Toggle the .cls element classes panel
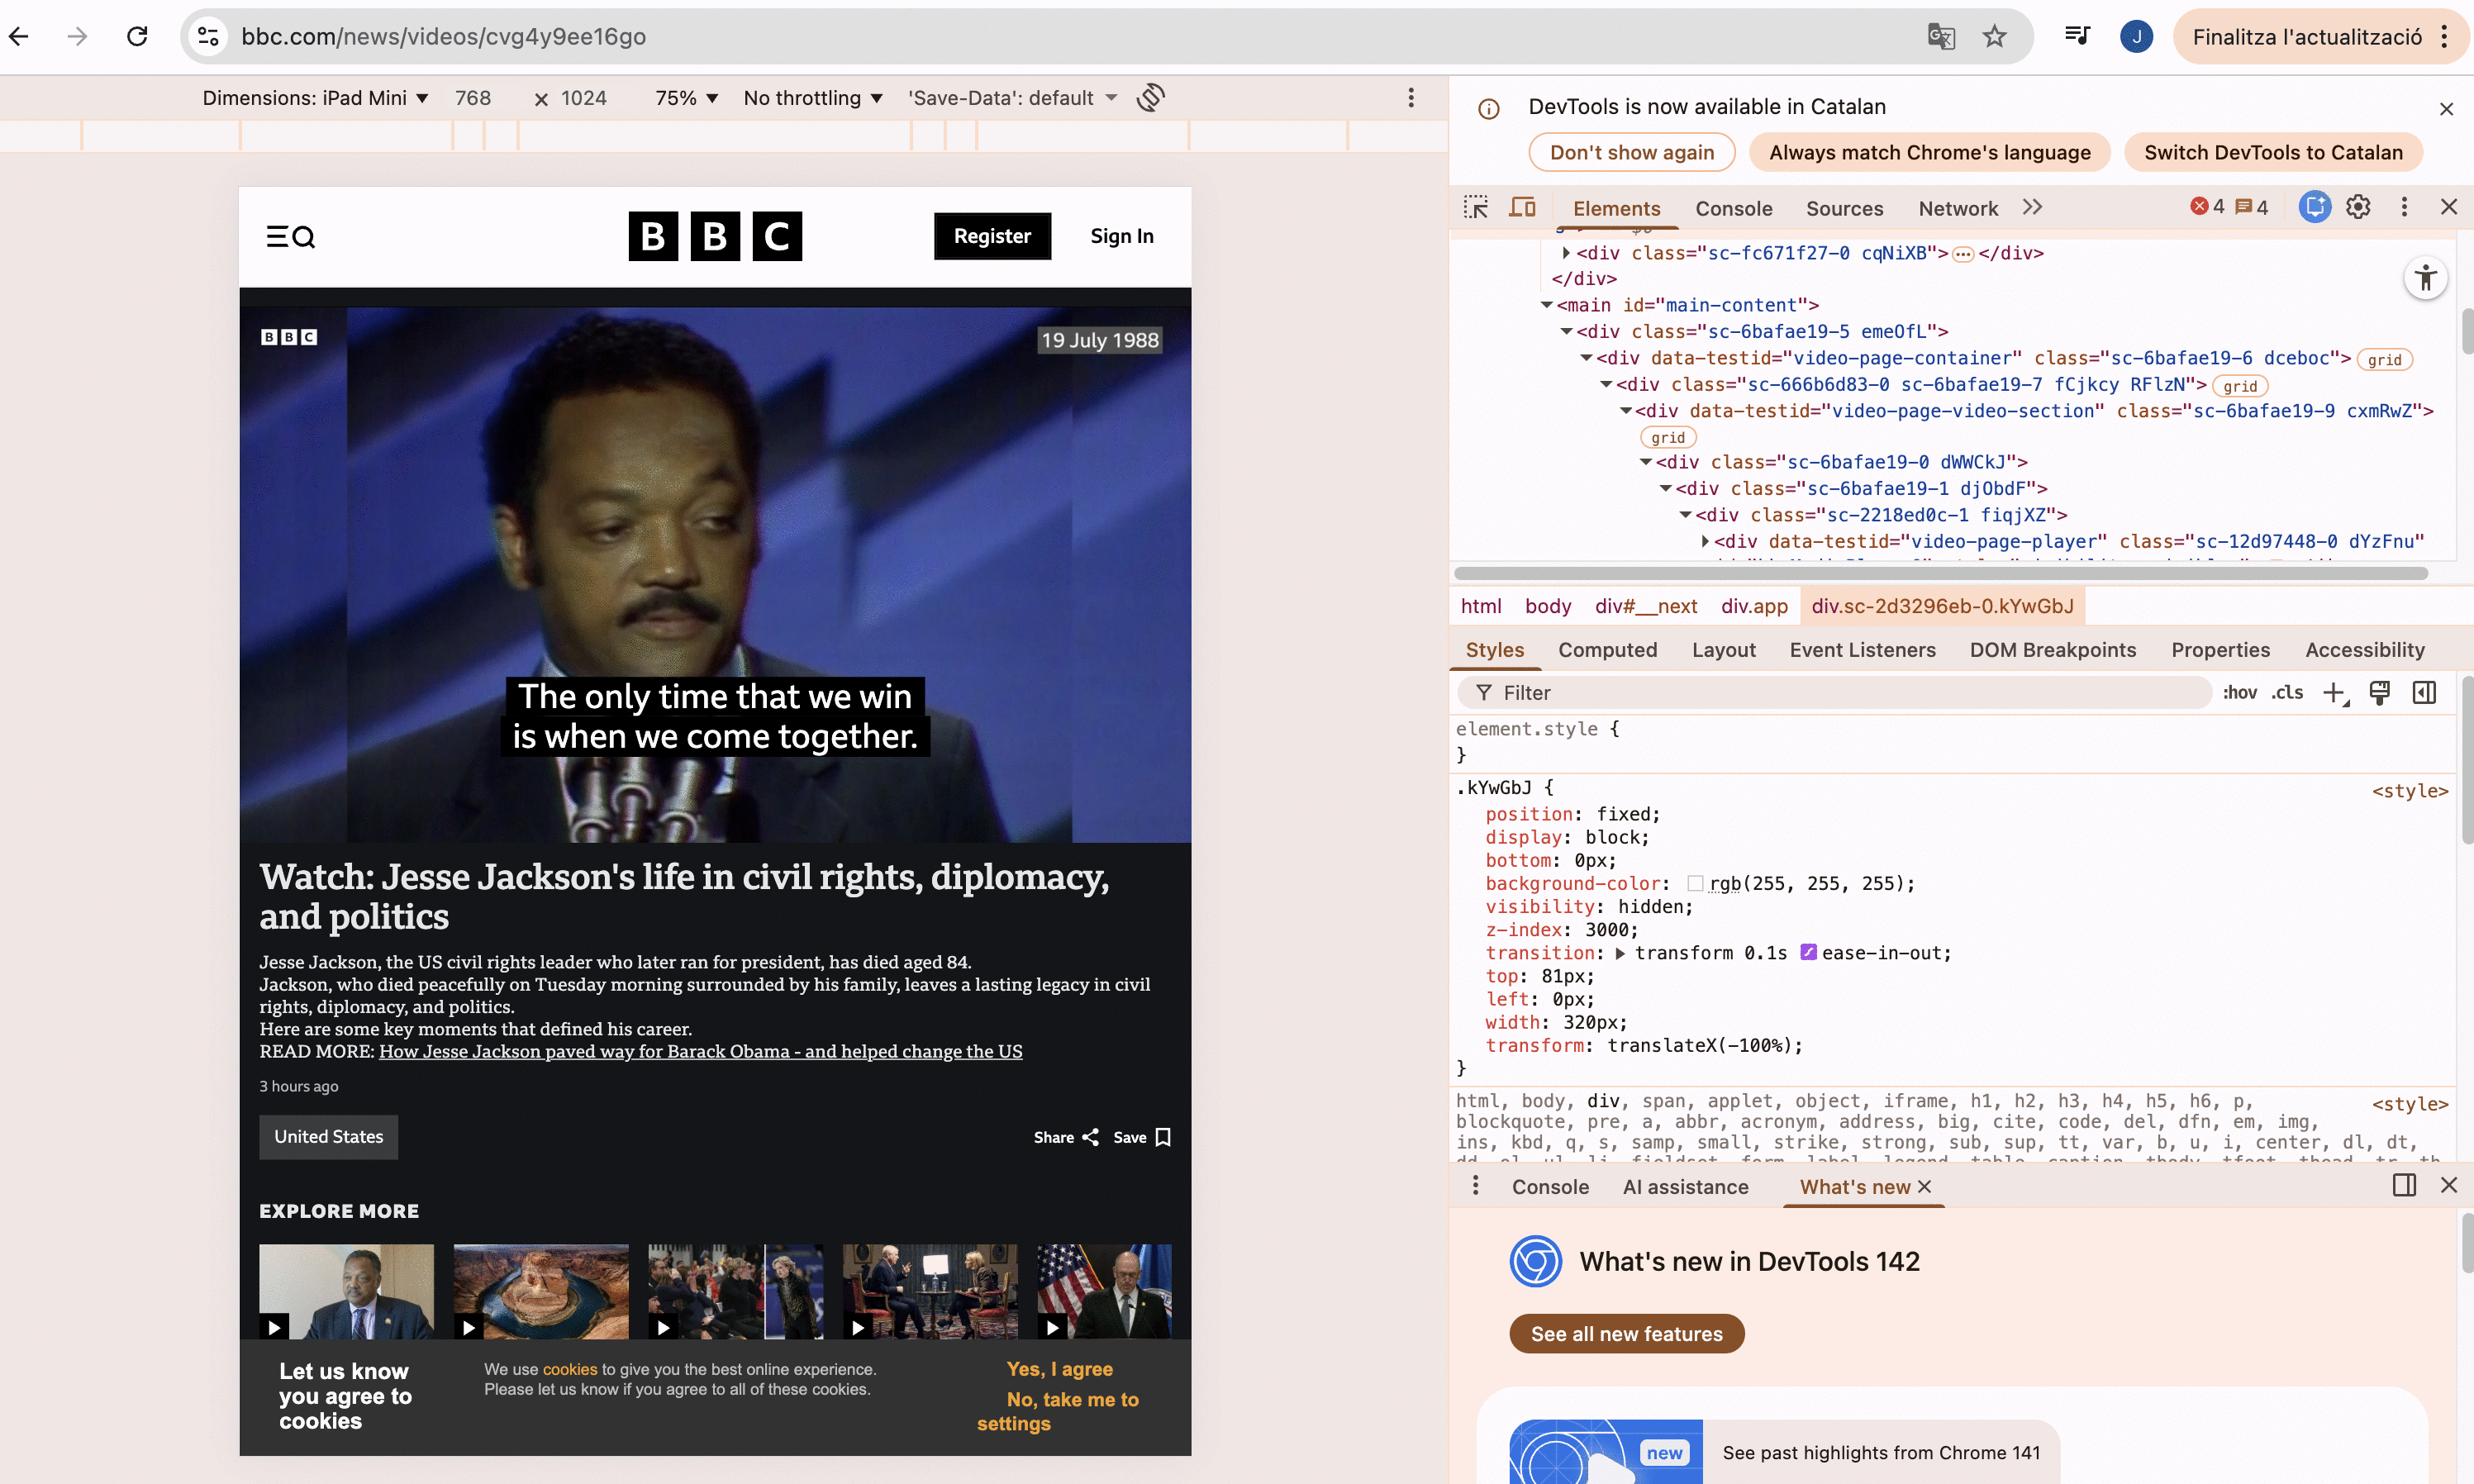Viewport: 2474px width, 1484px height. click(x=2286, y=693)
